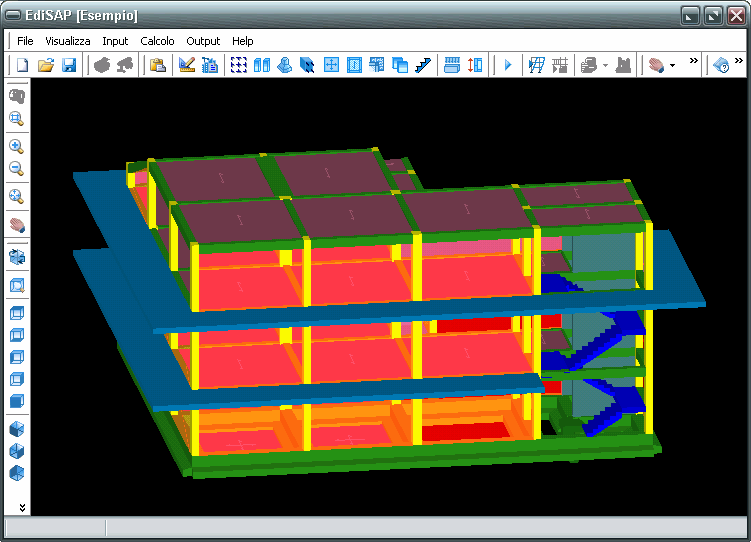Click the staircase icon in the toolbar
The width and height of the screenshot is (751, 542).
coord(423,65)
